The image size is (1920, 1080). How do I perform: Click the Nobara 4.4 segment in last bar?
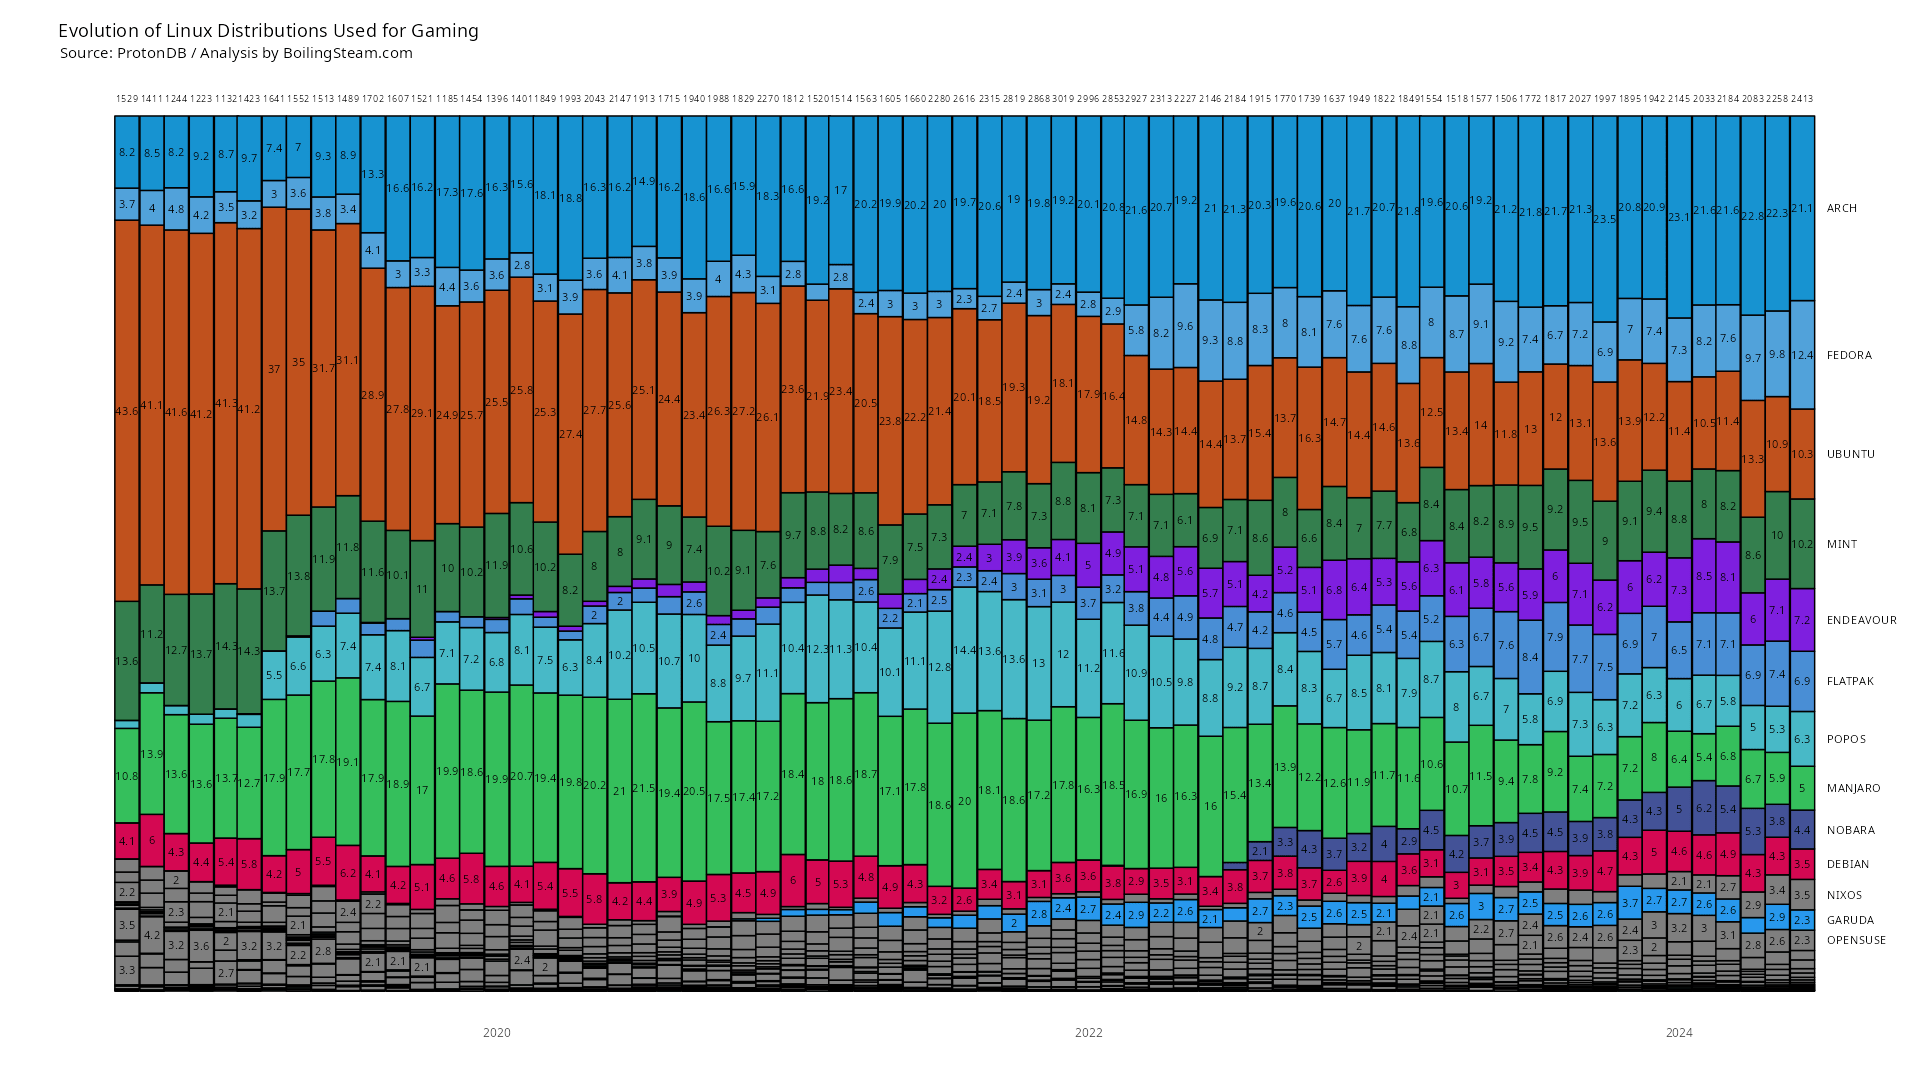[1802, 830]
